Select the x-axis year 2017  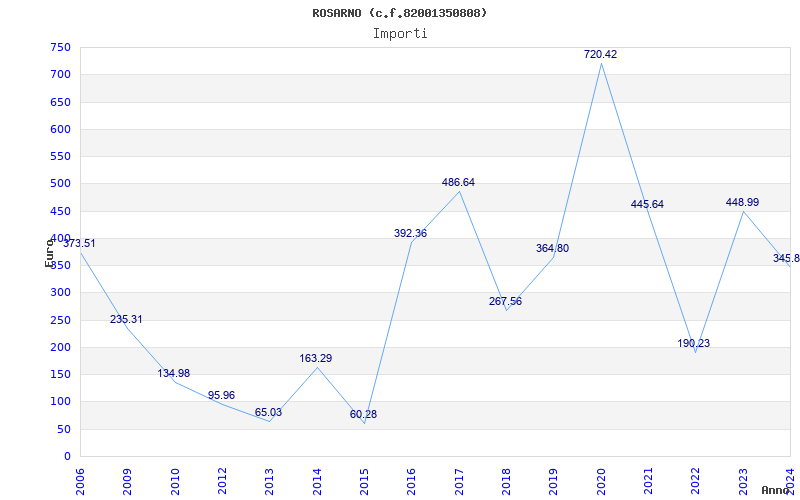click(459, 482)
